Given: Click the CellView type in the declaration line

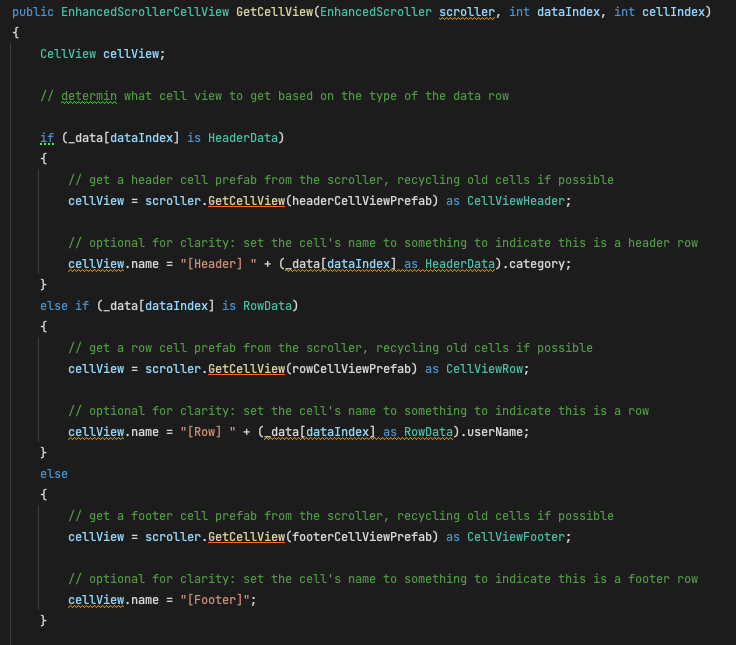Looking at the screenshot, I should pos(68,54).
